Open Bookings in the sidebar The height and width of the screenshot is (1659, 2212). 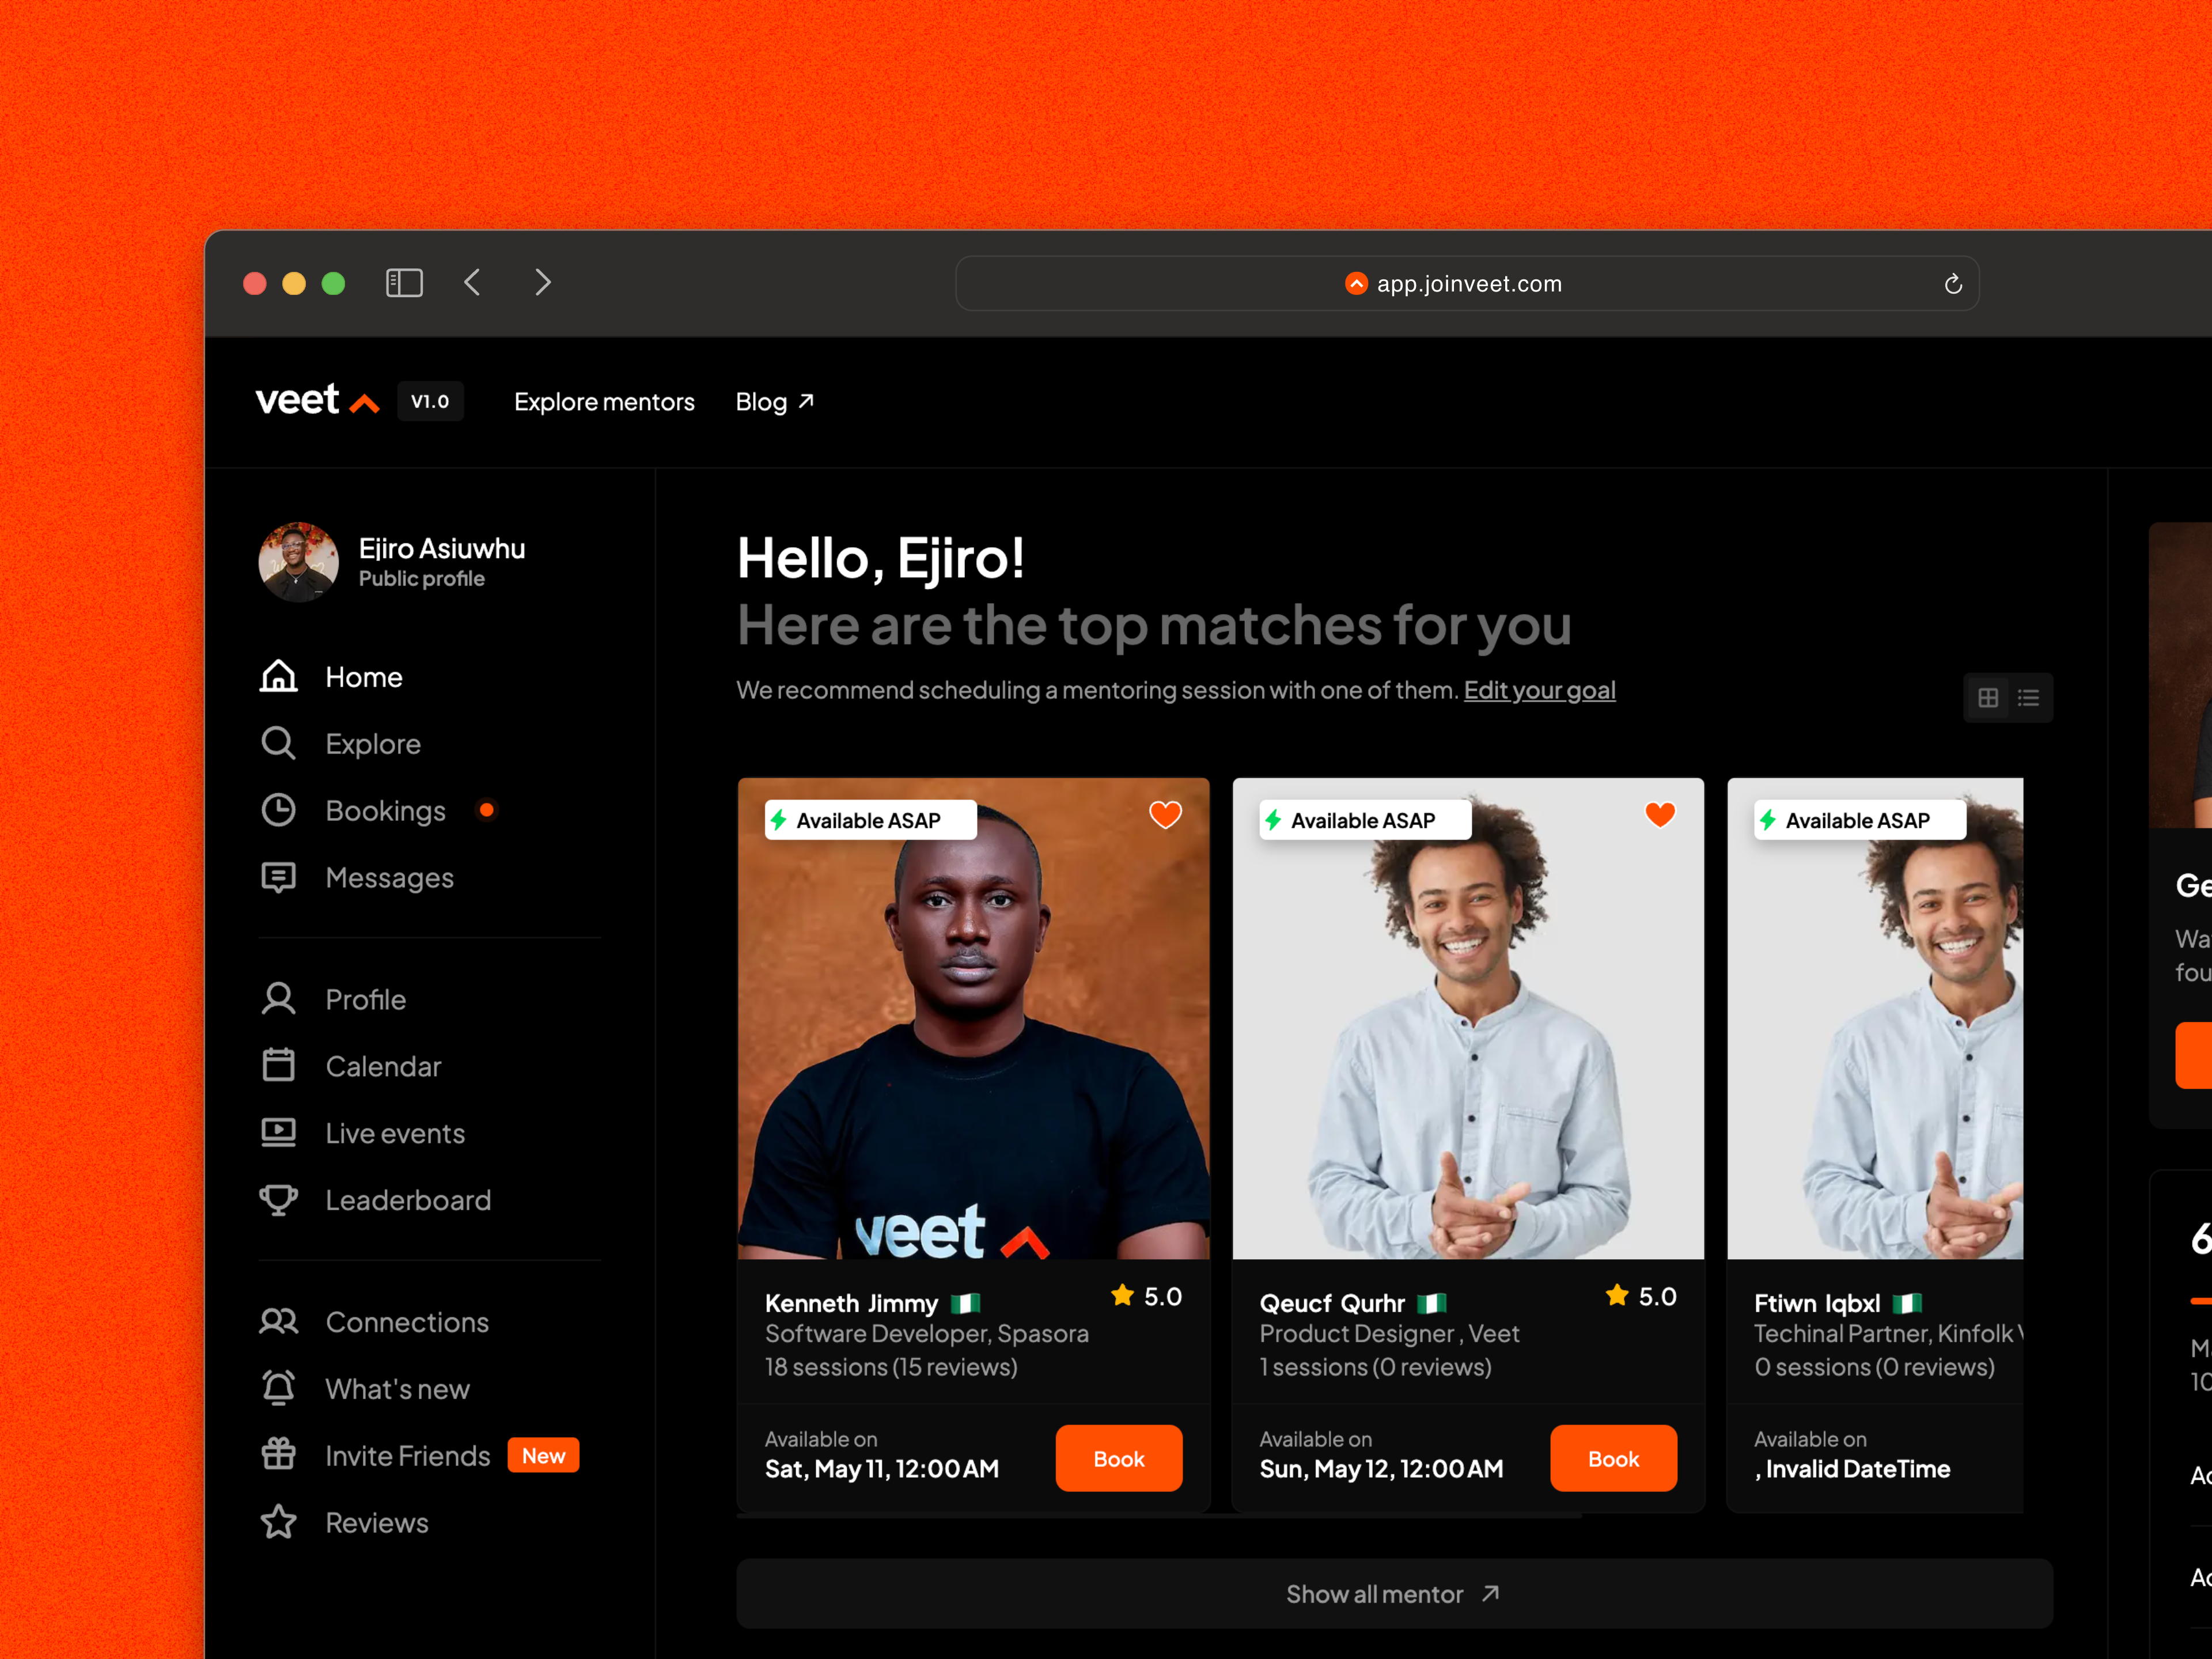tap(385, 811)
